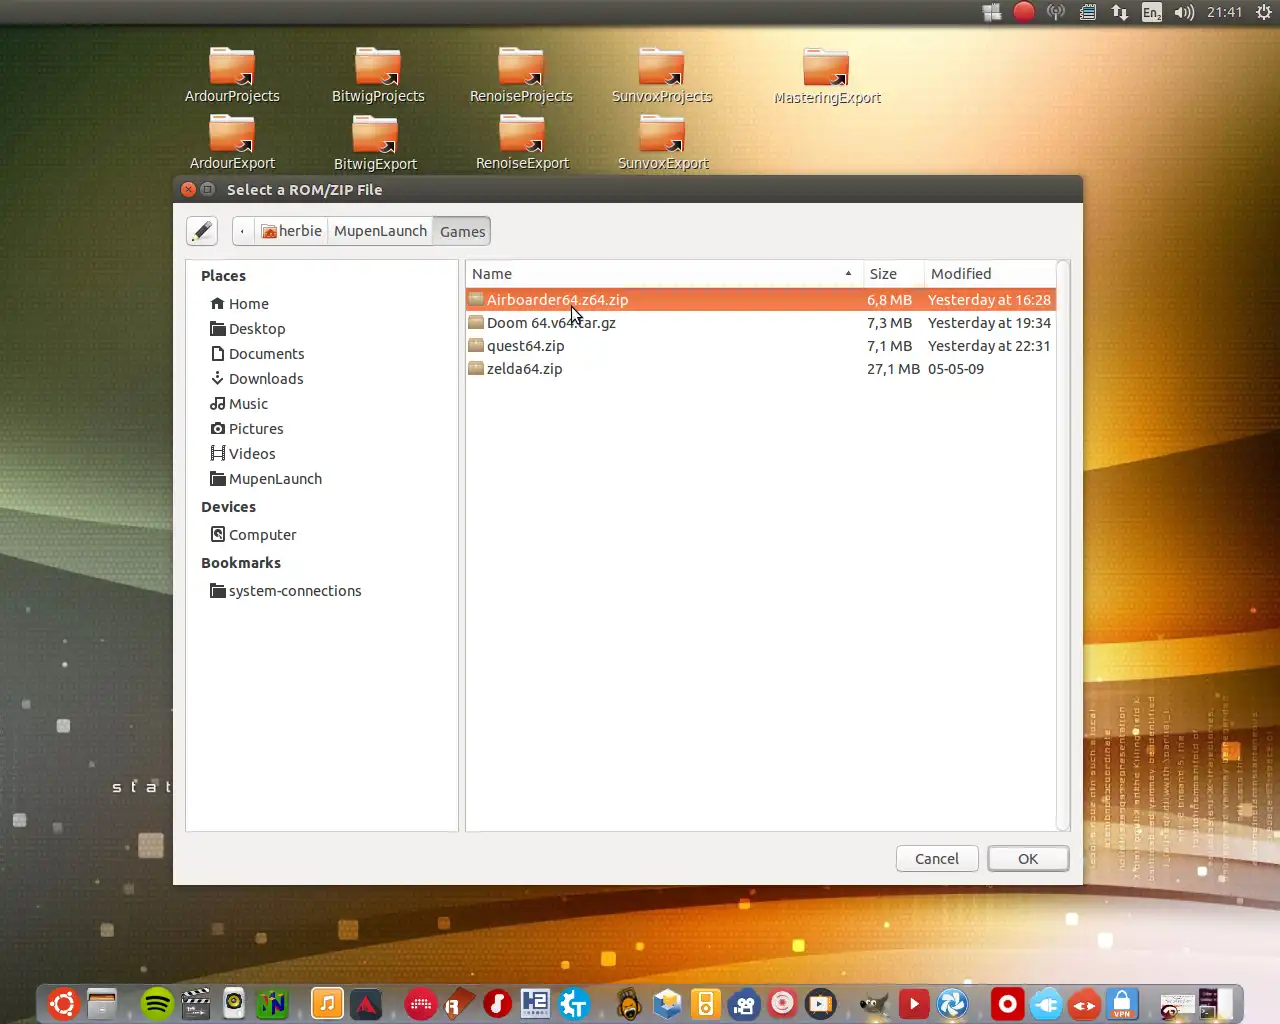This screenshot has height=1024, width=1280.
Task: Sort files by the Name column header
Action: (660, 274)
